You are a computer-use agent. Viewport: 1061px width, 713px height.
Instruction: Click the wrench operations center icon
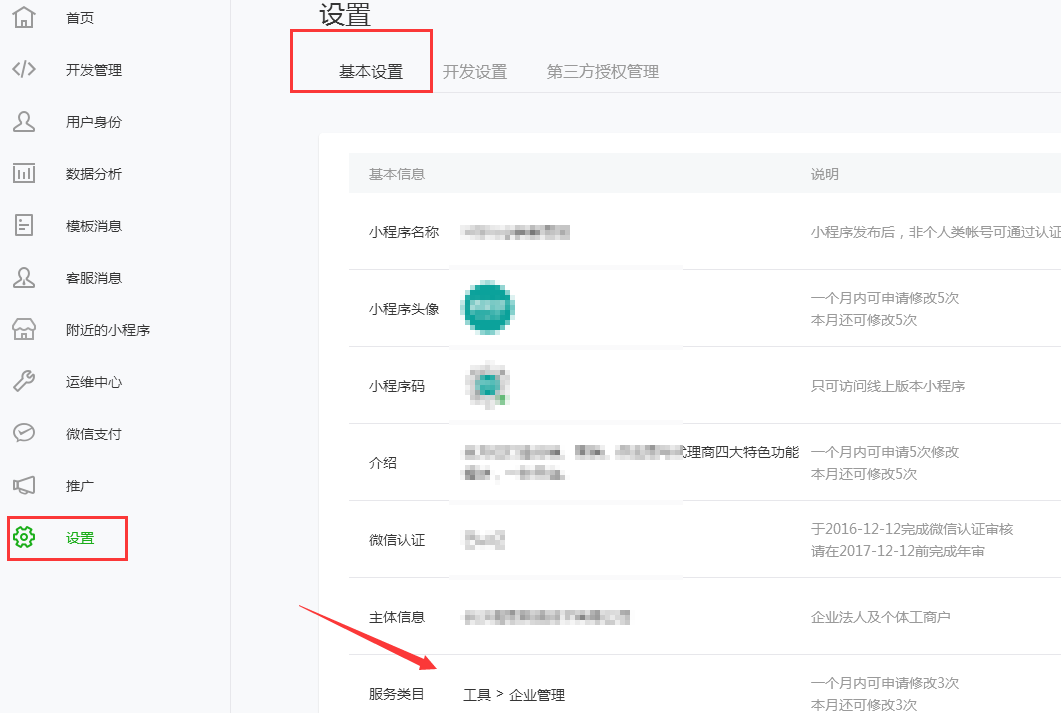(24, 382)
